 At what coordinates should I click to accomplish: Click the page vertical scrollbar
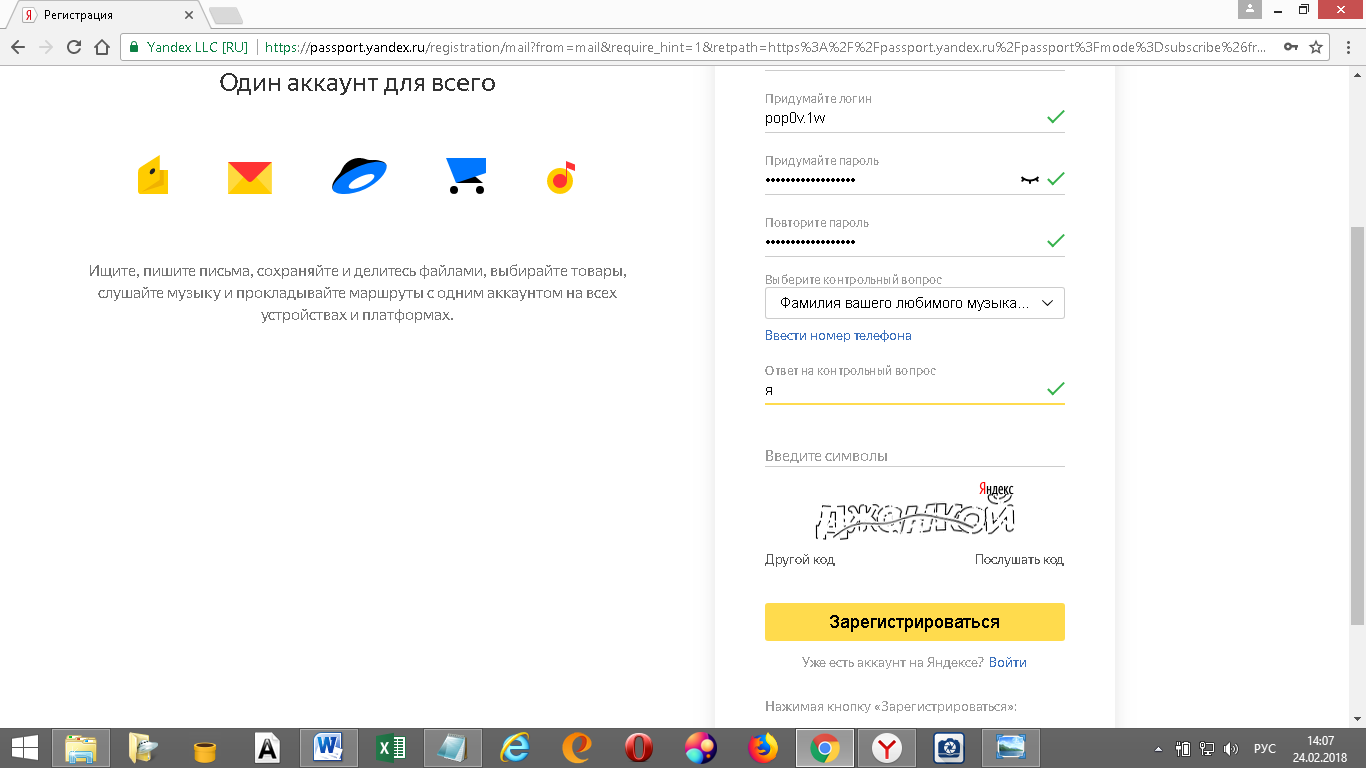coord(1357,420)
